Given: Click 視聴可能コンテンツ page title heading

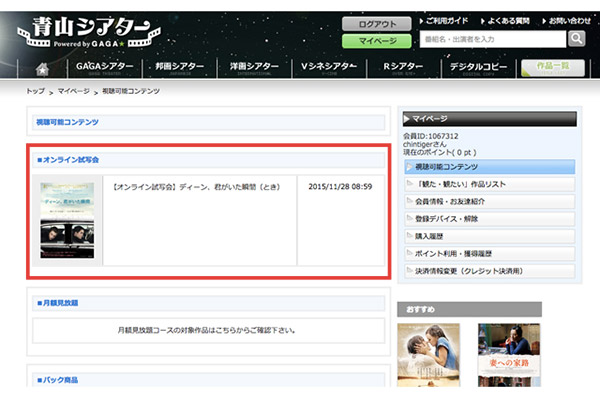Looking at the screenshot, I should click(x=67, y=122).
